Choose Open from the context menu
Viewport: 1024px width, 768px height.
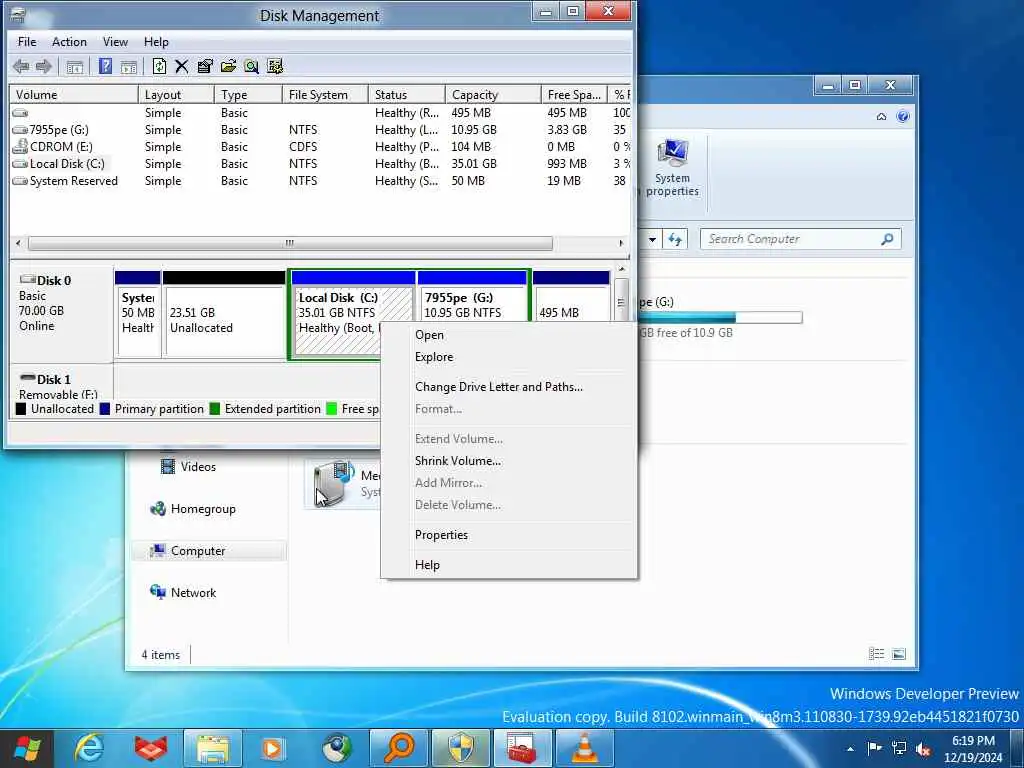(509, 335)
